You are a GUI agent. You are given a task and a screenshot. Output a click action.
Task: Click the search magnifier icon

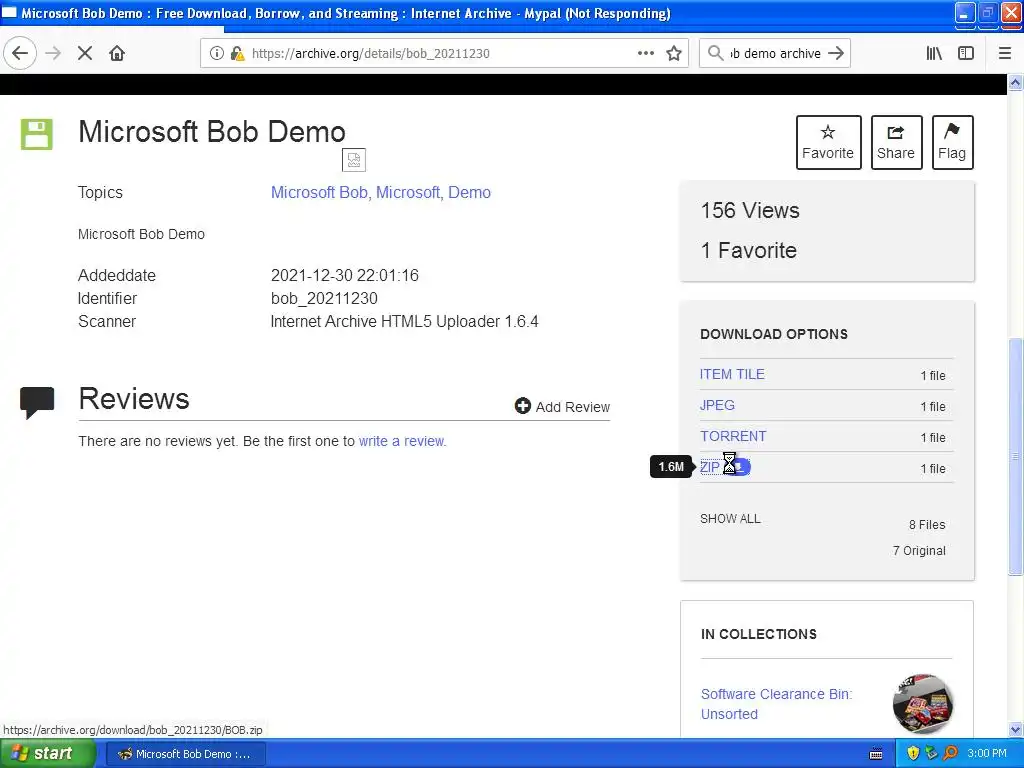click(715, 54)
